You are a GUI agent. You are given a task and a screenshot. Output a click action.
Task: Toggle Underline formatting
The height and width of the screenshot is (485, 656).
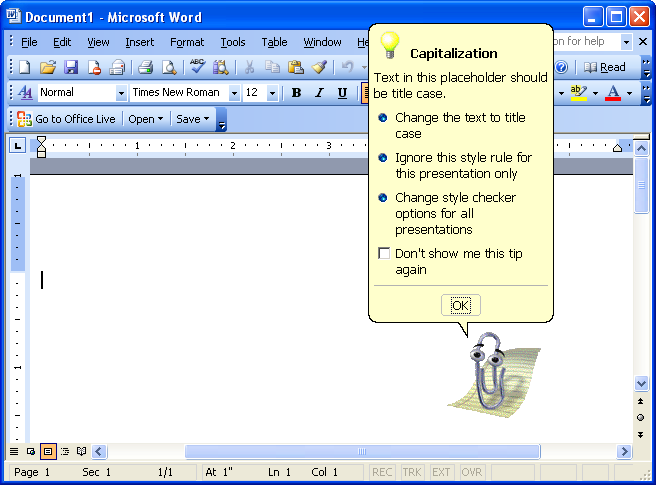point(342,92)
